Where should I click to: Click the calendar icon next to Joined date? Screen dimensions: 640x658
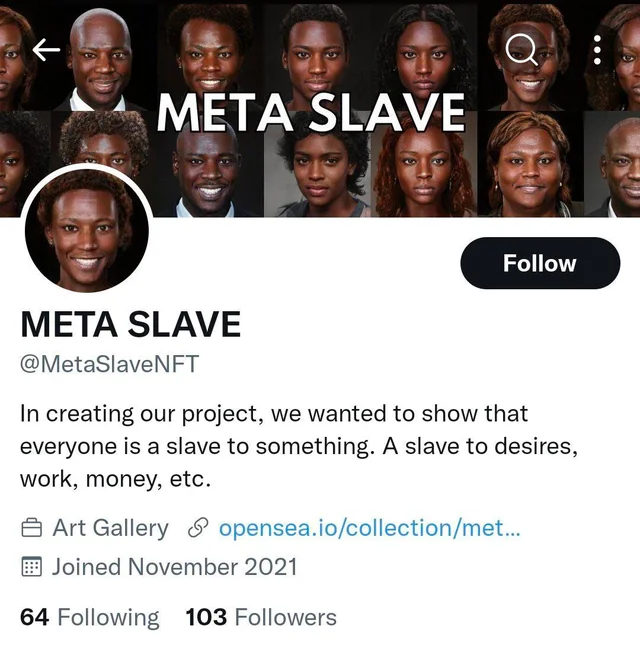32,567
